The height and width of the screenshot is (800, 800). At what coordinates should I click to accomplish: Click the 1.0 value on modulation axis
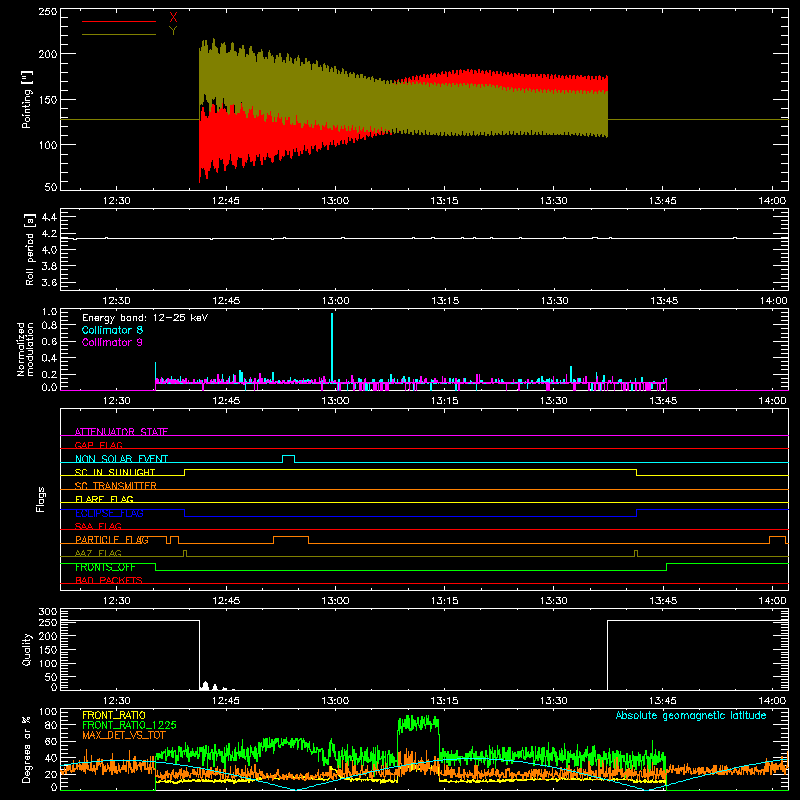(x=49, y=312)
